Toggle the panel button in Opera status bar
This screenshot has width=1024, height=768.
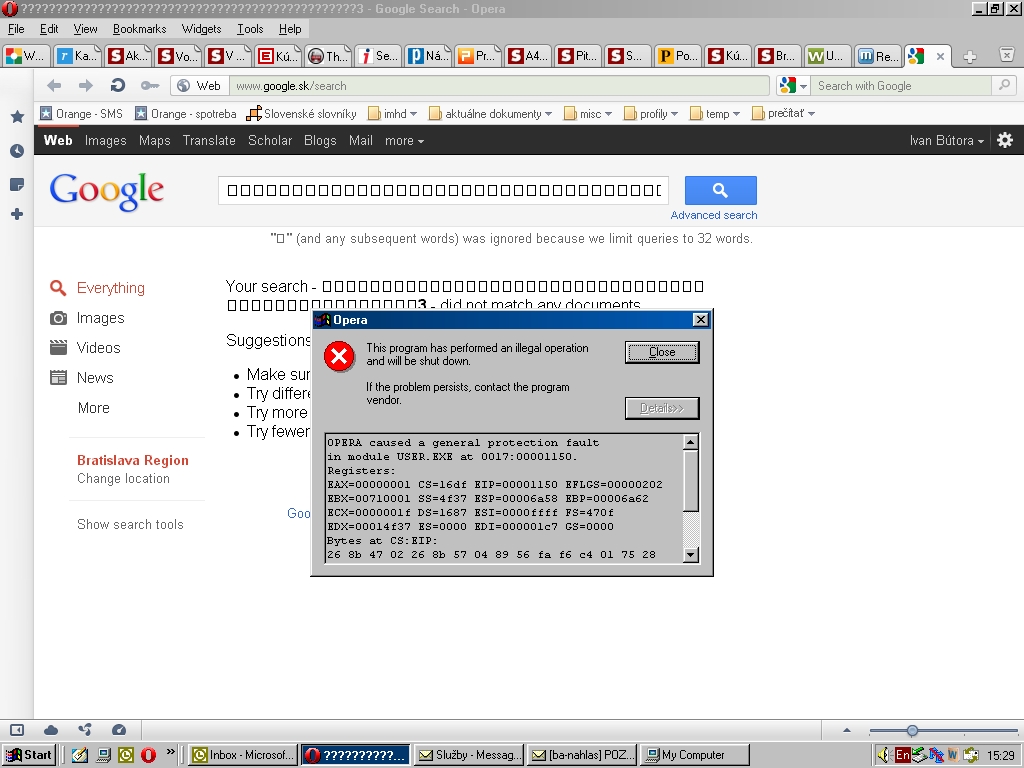point(17,730)
